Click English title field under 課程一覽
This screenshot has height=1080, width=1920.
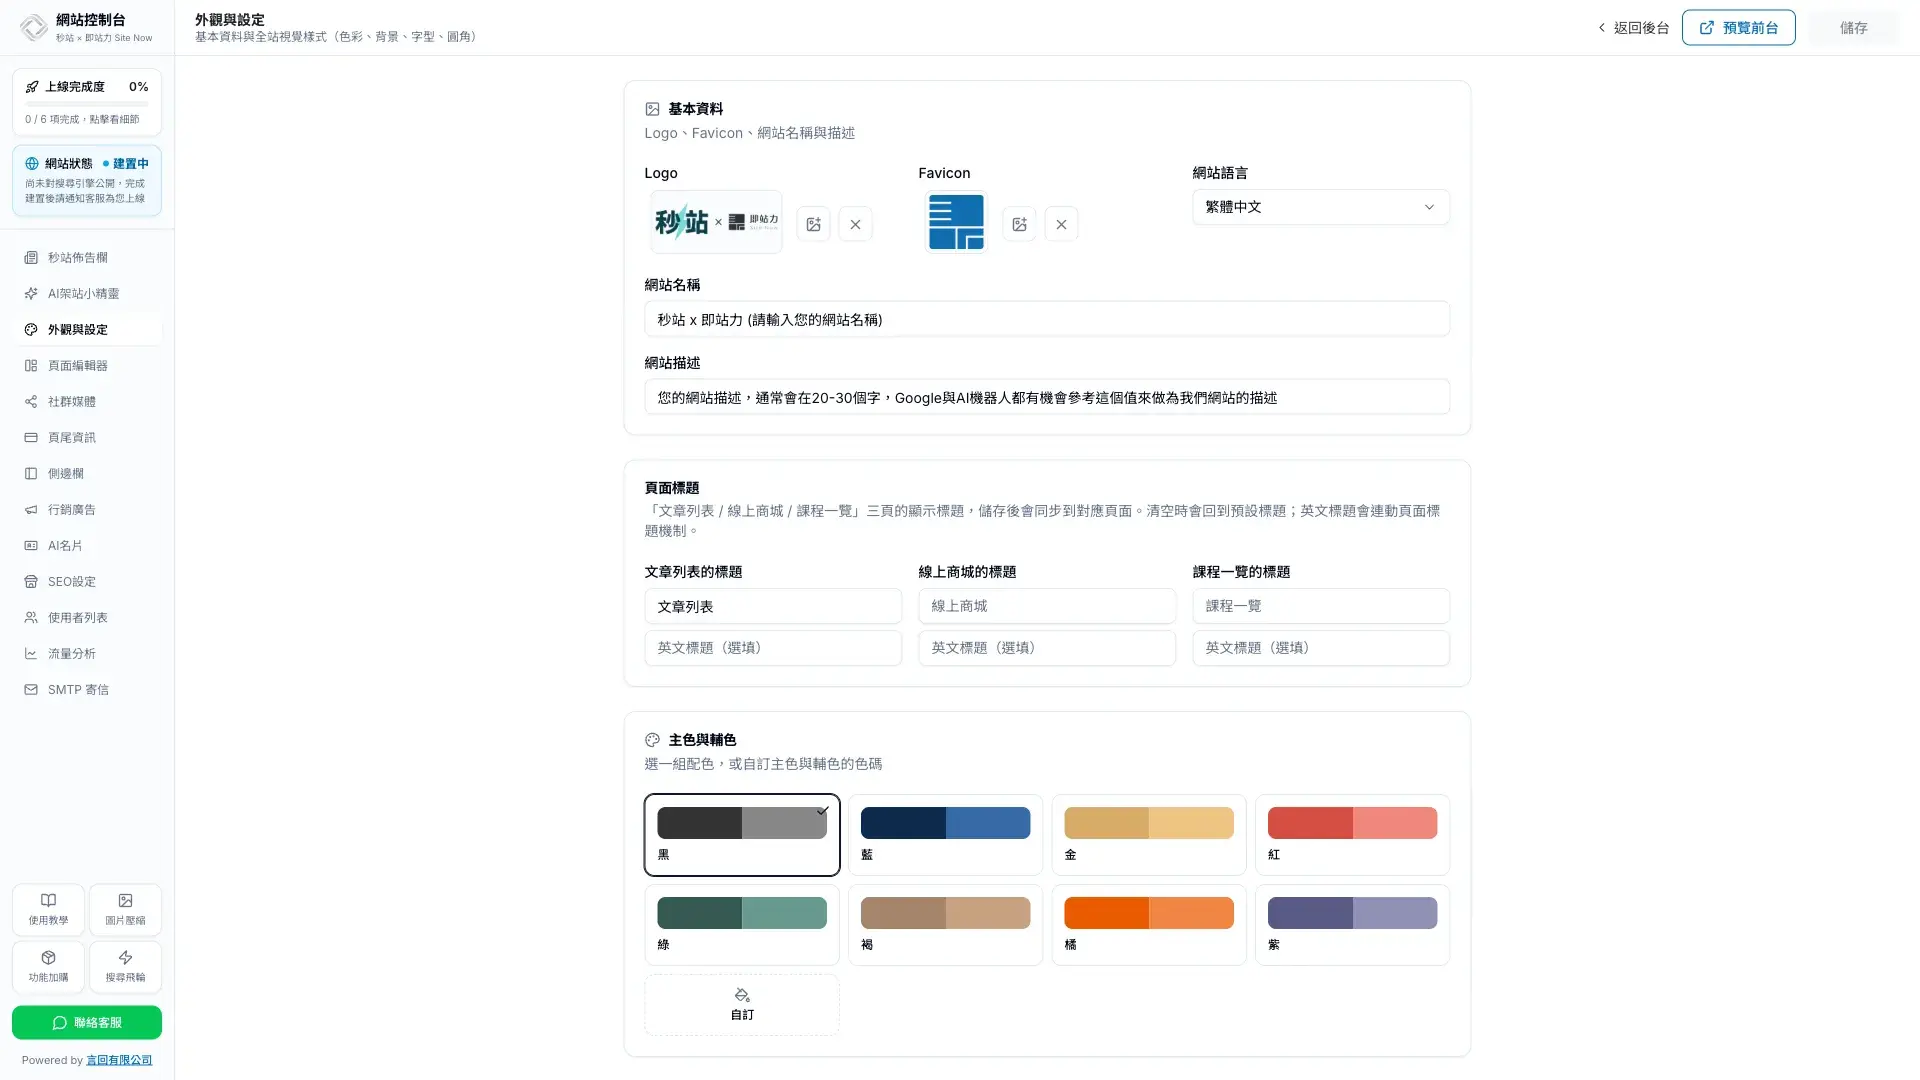[1320, 648]
